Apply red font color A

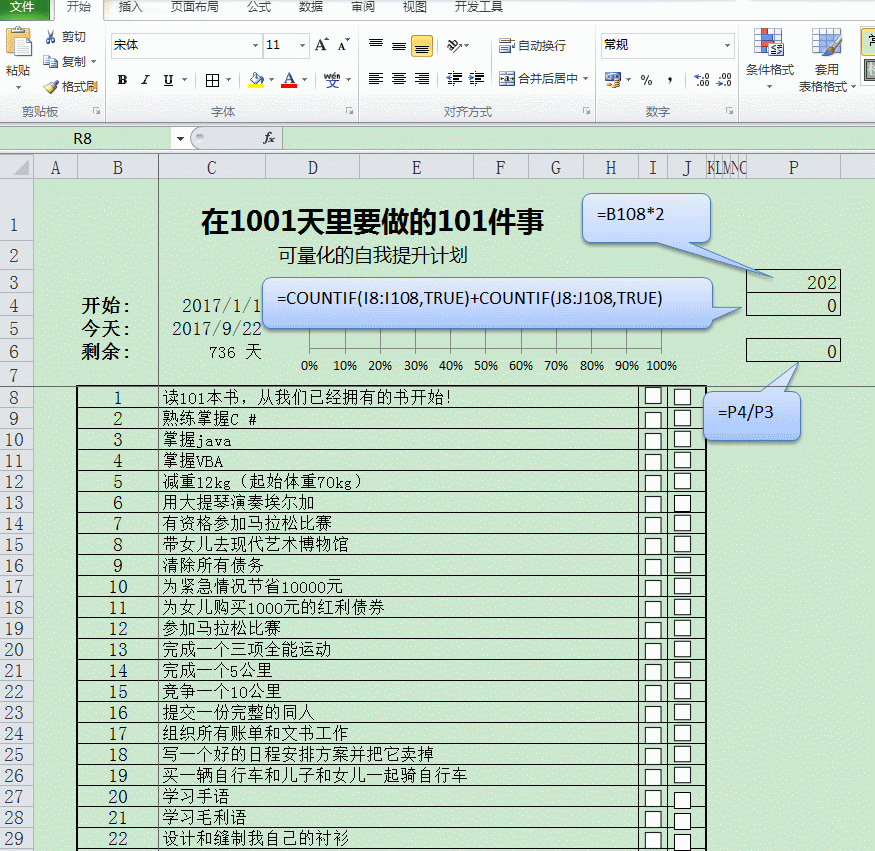pos(289,80)
